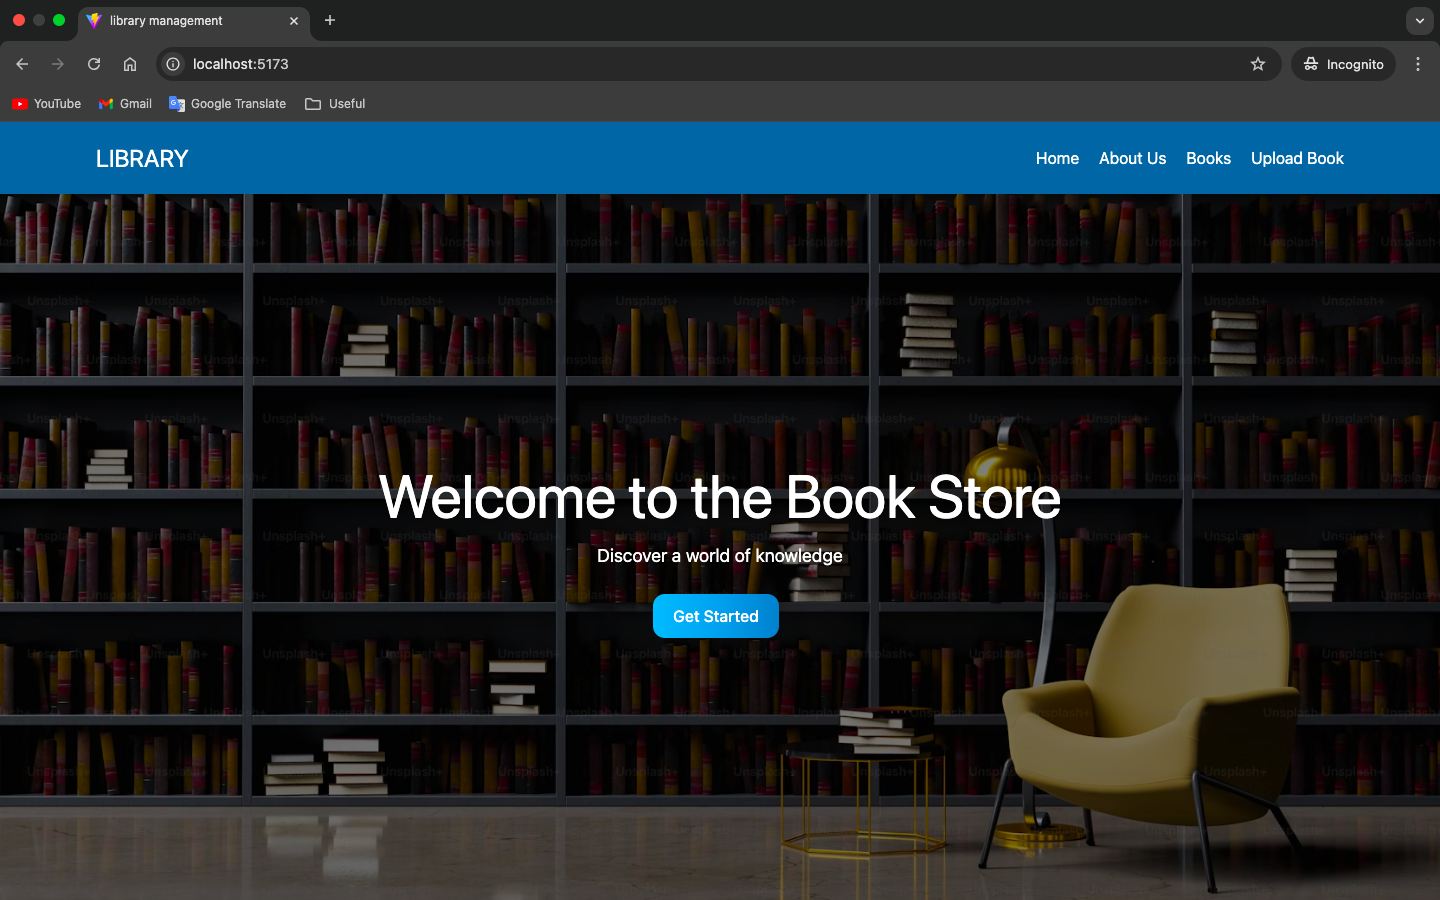Image resolution: width=1440 pixels, height=900 pixels.
Task: Navigate to the Books page
Action: (x=1208, y=158)
